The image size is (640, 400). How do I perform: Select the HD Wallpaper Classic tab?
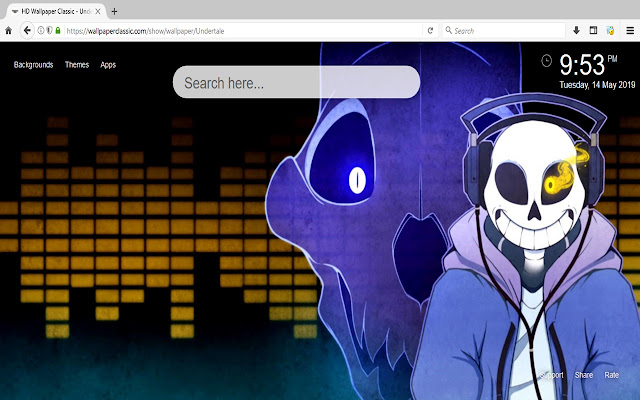tap(56, 11)
